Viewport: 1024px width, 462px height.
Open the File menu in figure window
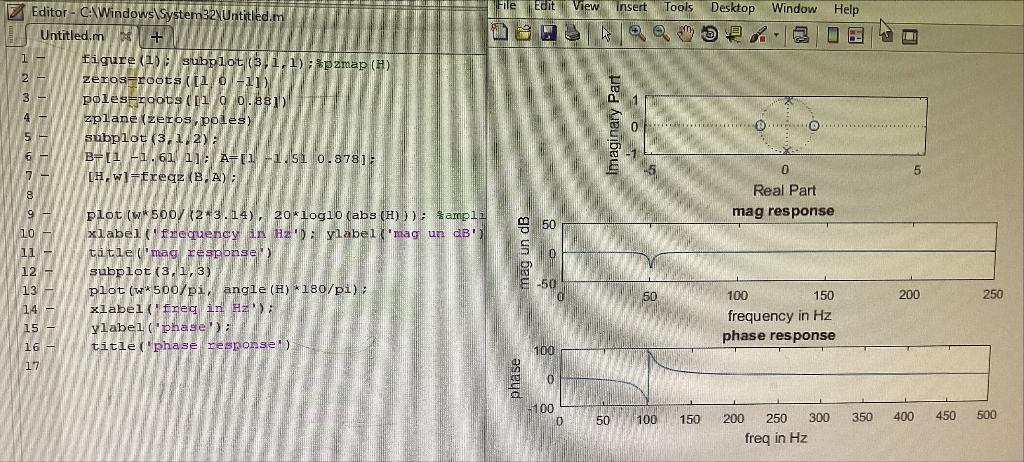click(506, 6)
